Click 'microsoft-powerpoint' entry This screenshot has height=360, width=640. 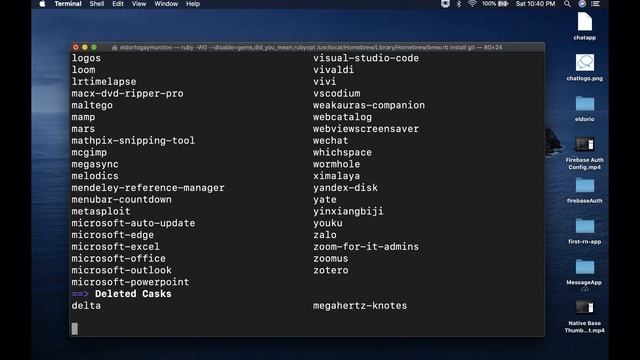130,282
